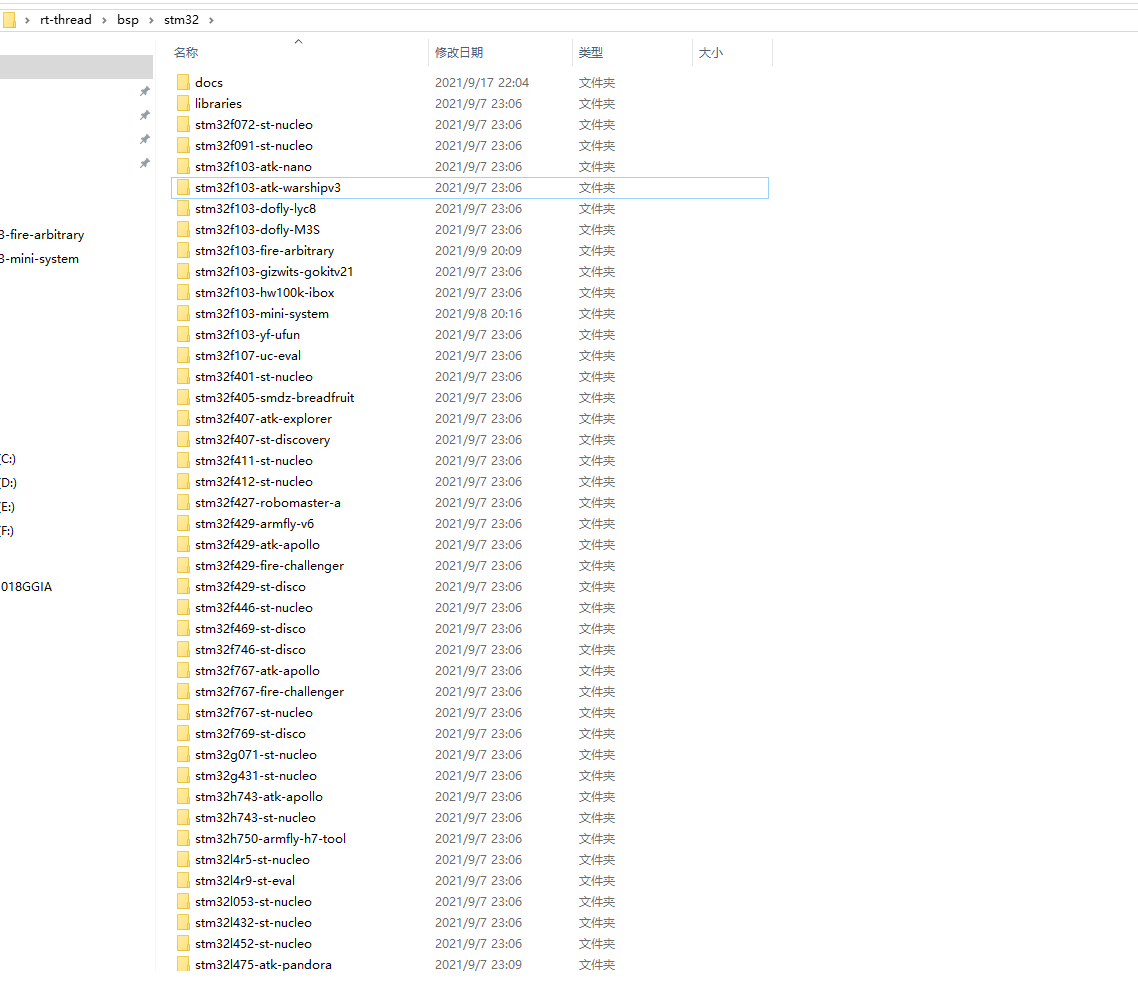Screen dimensions: 1138x985
Task: Click folder icon for stm32h750-armfly-h7-tool
Action: click(x=183, y=838)
